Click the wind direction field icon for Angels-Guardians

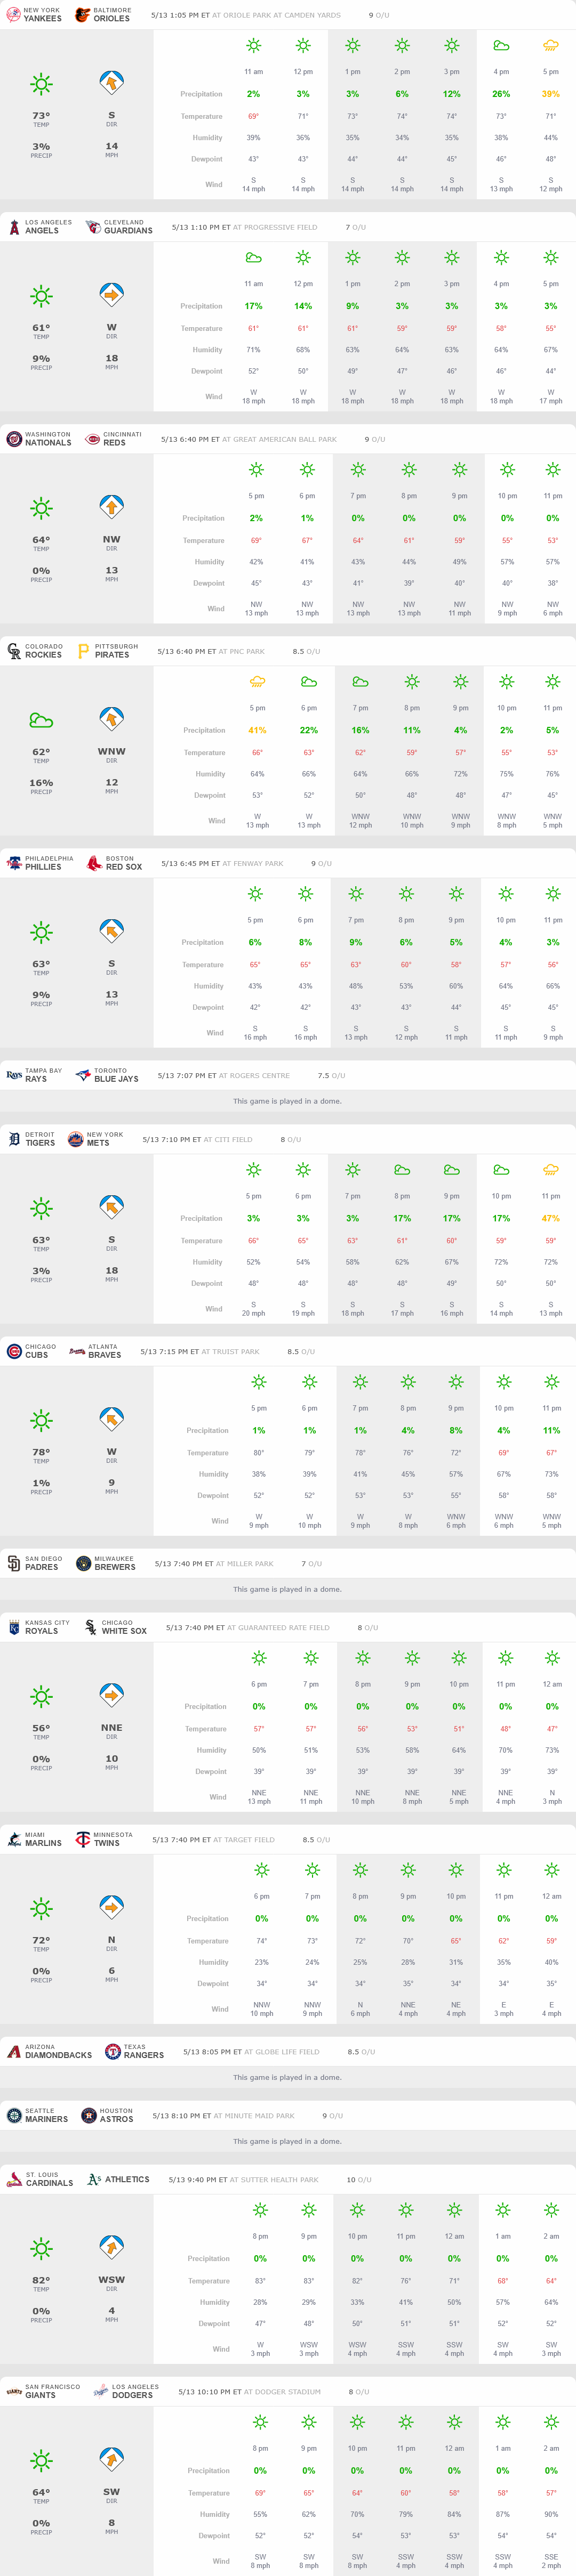[x=111, y=295]
